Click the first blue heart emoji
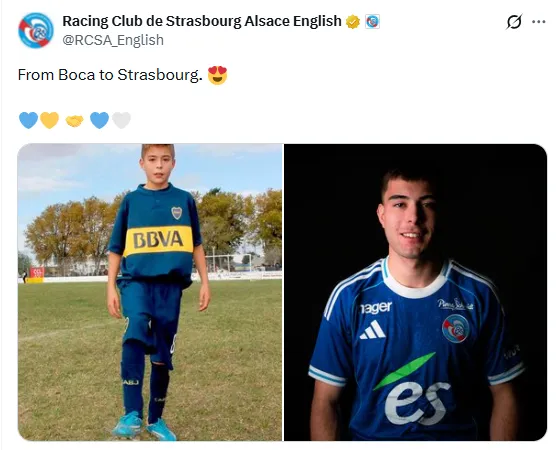Viewport: 560px width, 450px height. 28,120
